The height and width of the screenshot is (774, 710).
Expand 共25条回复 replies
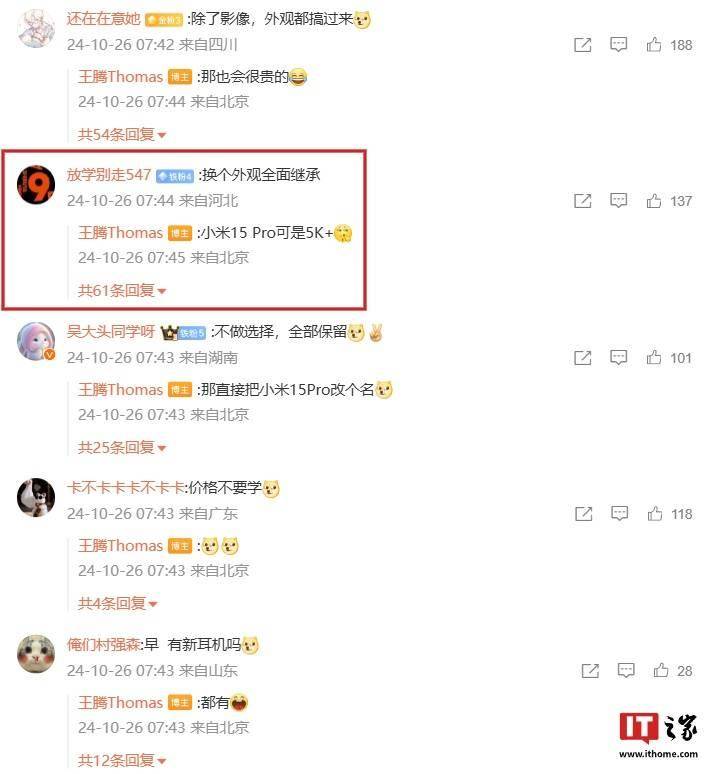122,447
